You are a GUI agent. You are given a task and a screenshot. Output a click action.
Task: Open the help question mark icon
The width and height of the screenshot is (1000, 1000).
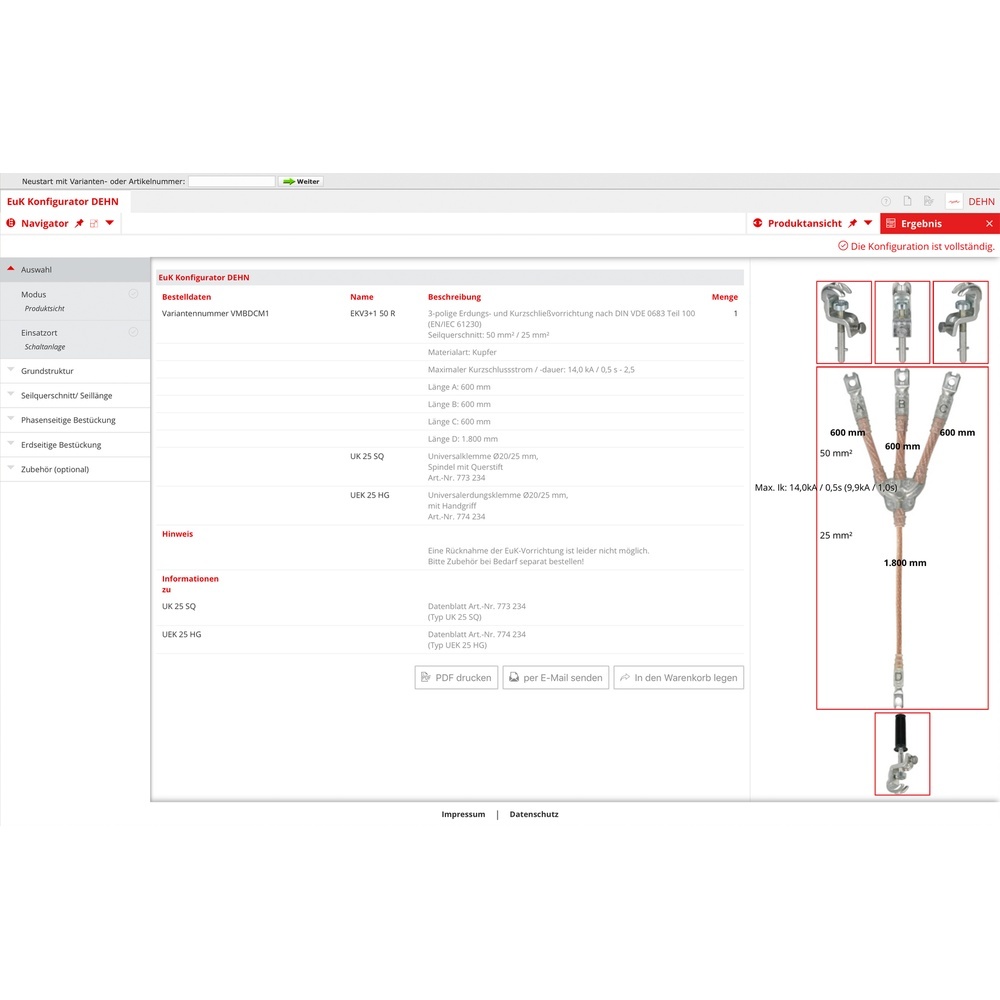(885, 202)
